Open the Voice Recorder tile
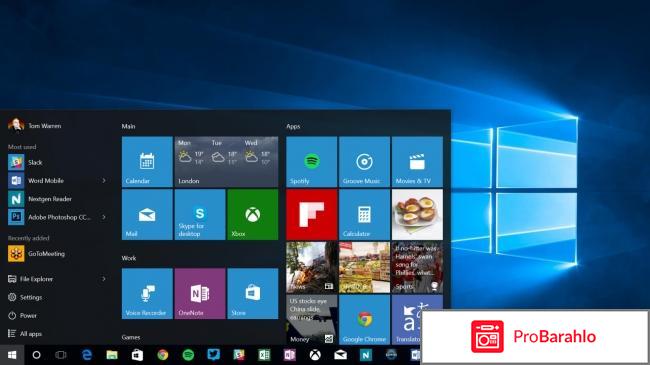 tap(147, 294)
